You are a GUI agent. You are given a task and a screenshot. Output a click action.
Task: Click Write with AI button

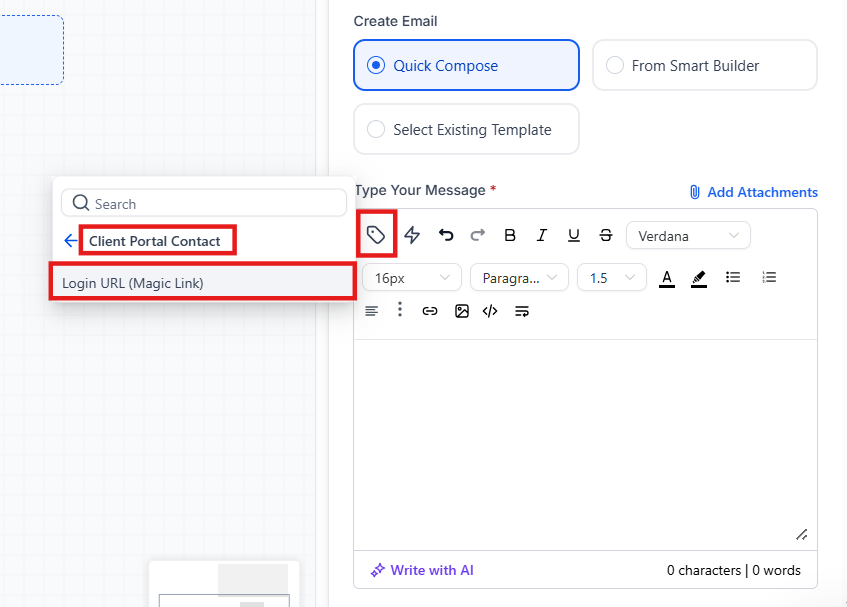422,570
